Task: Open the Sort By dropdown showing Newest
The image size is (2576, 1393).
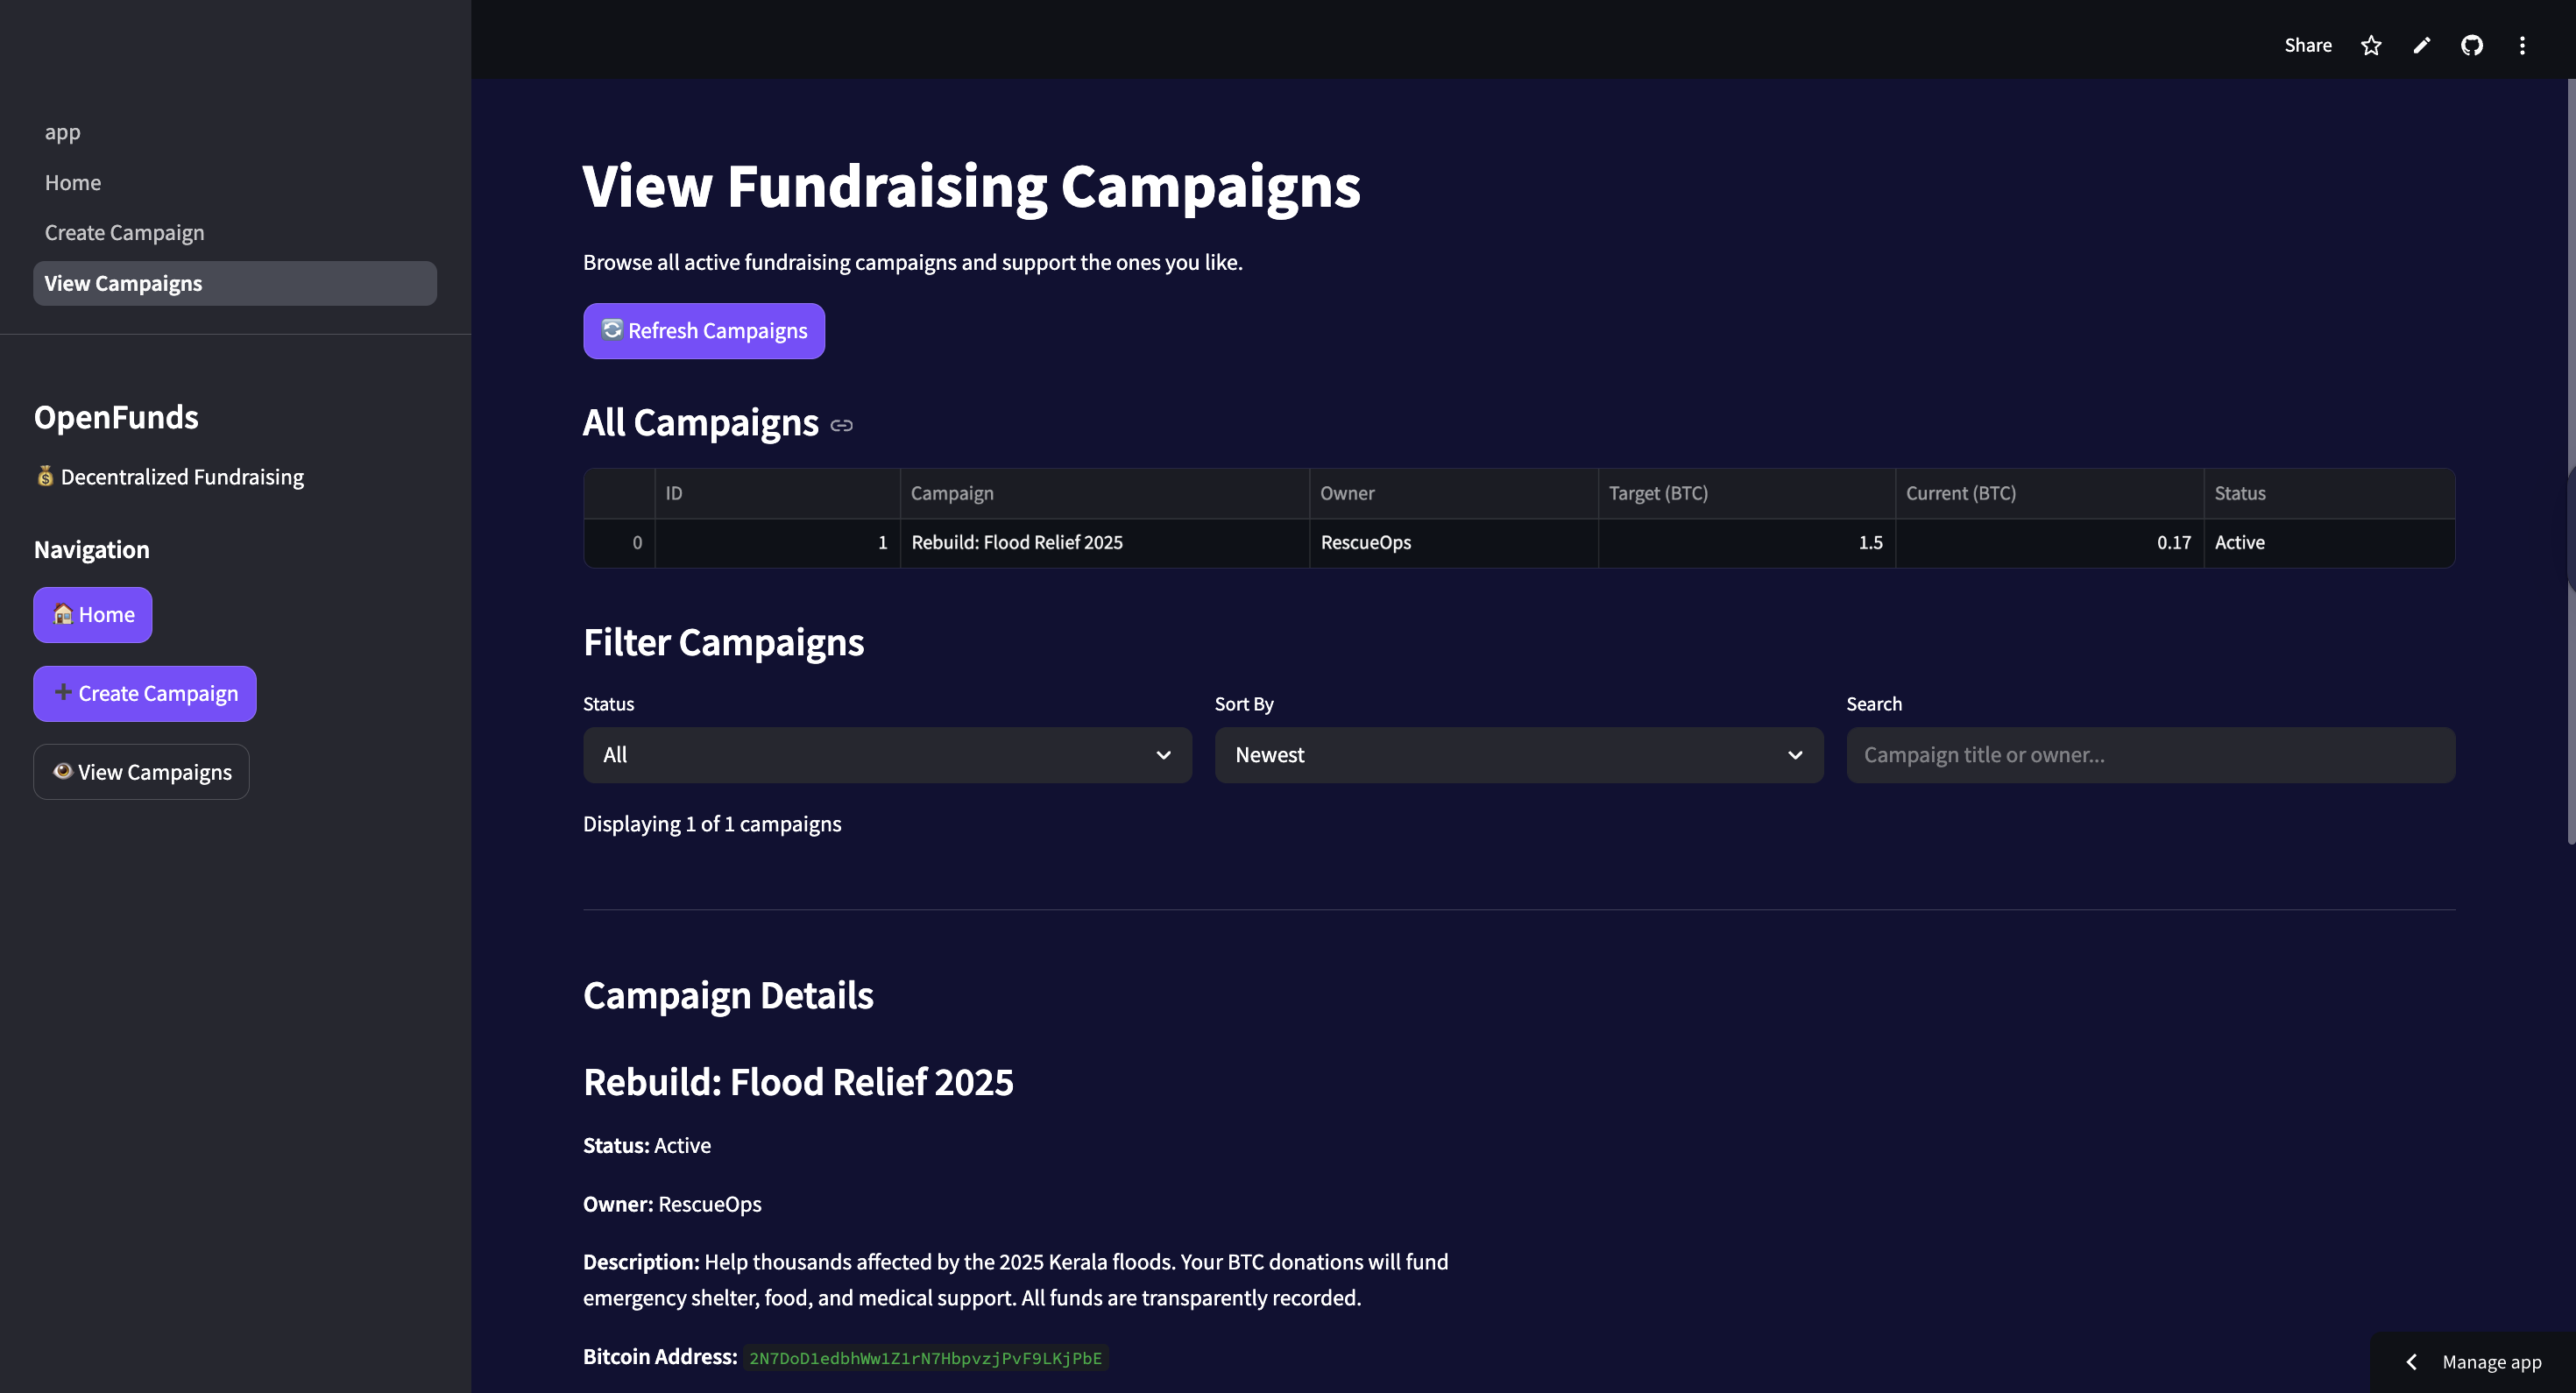Action: pos(1518,755)
